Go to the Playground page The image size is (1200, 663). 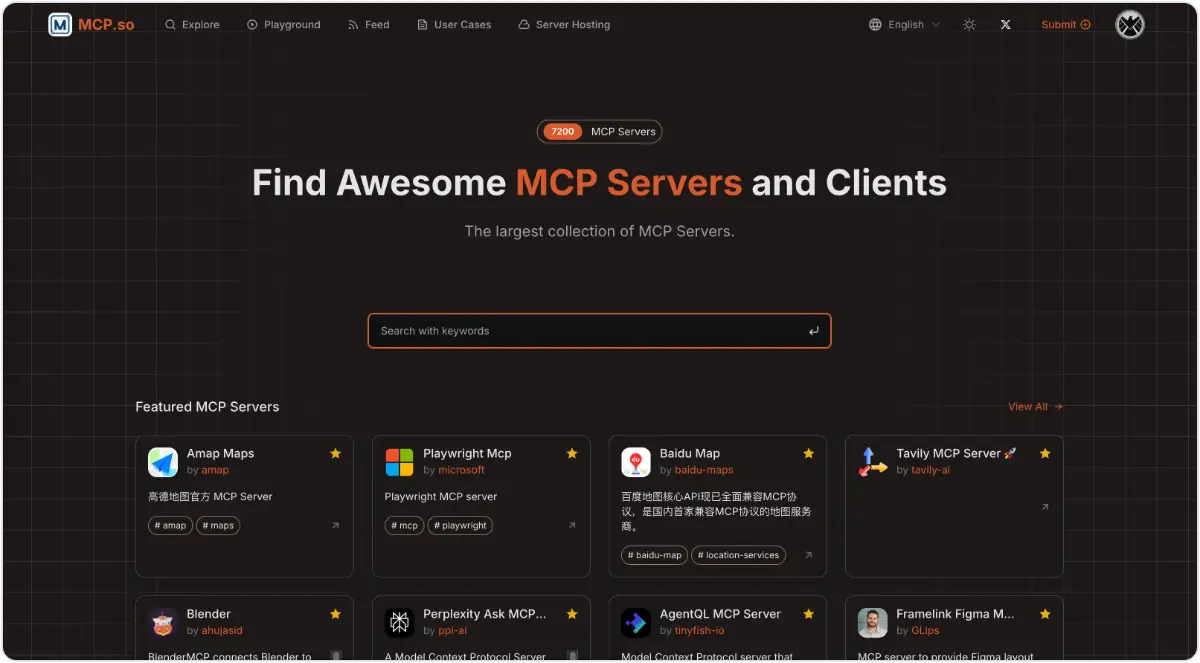click(x=283, y=25)
